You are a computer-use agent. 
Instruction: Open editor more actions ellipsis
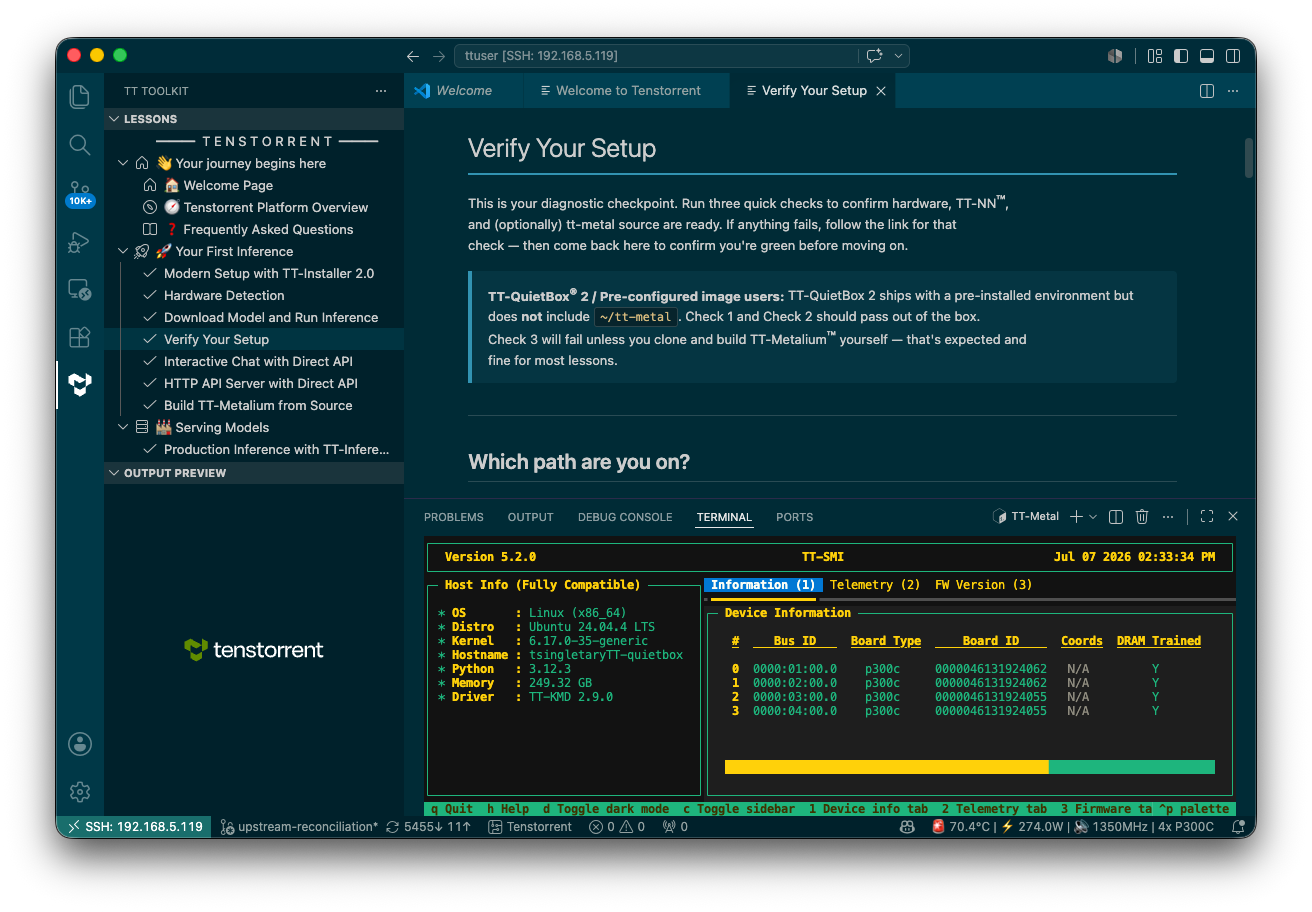click(1233, 91)
